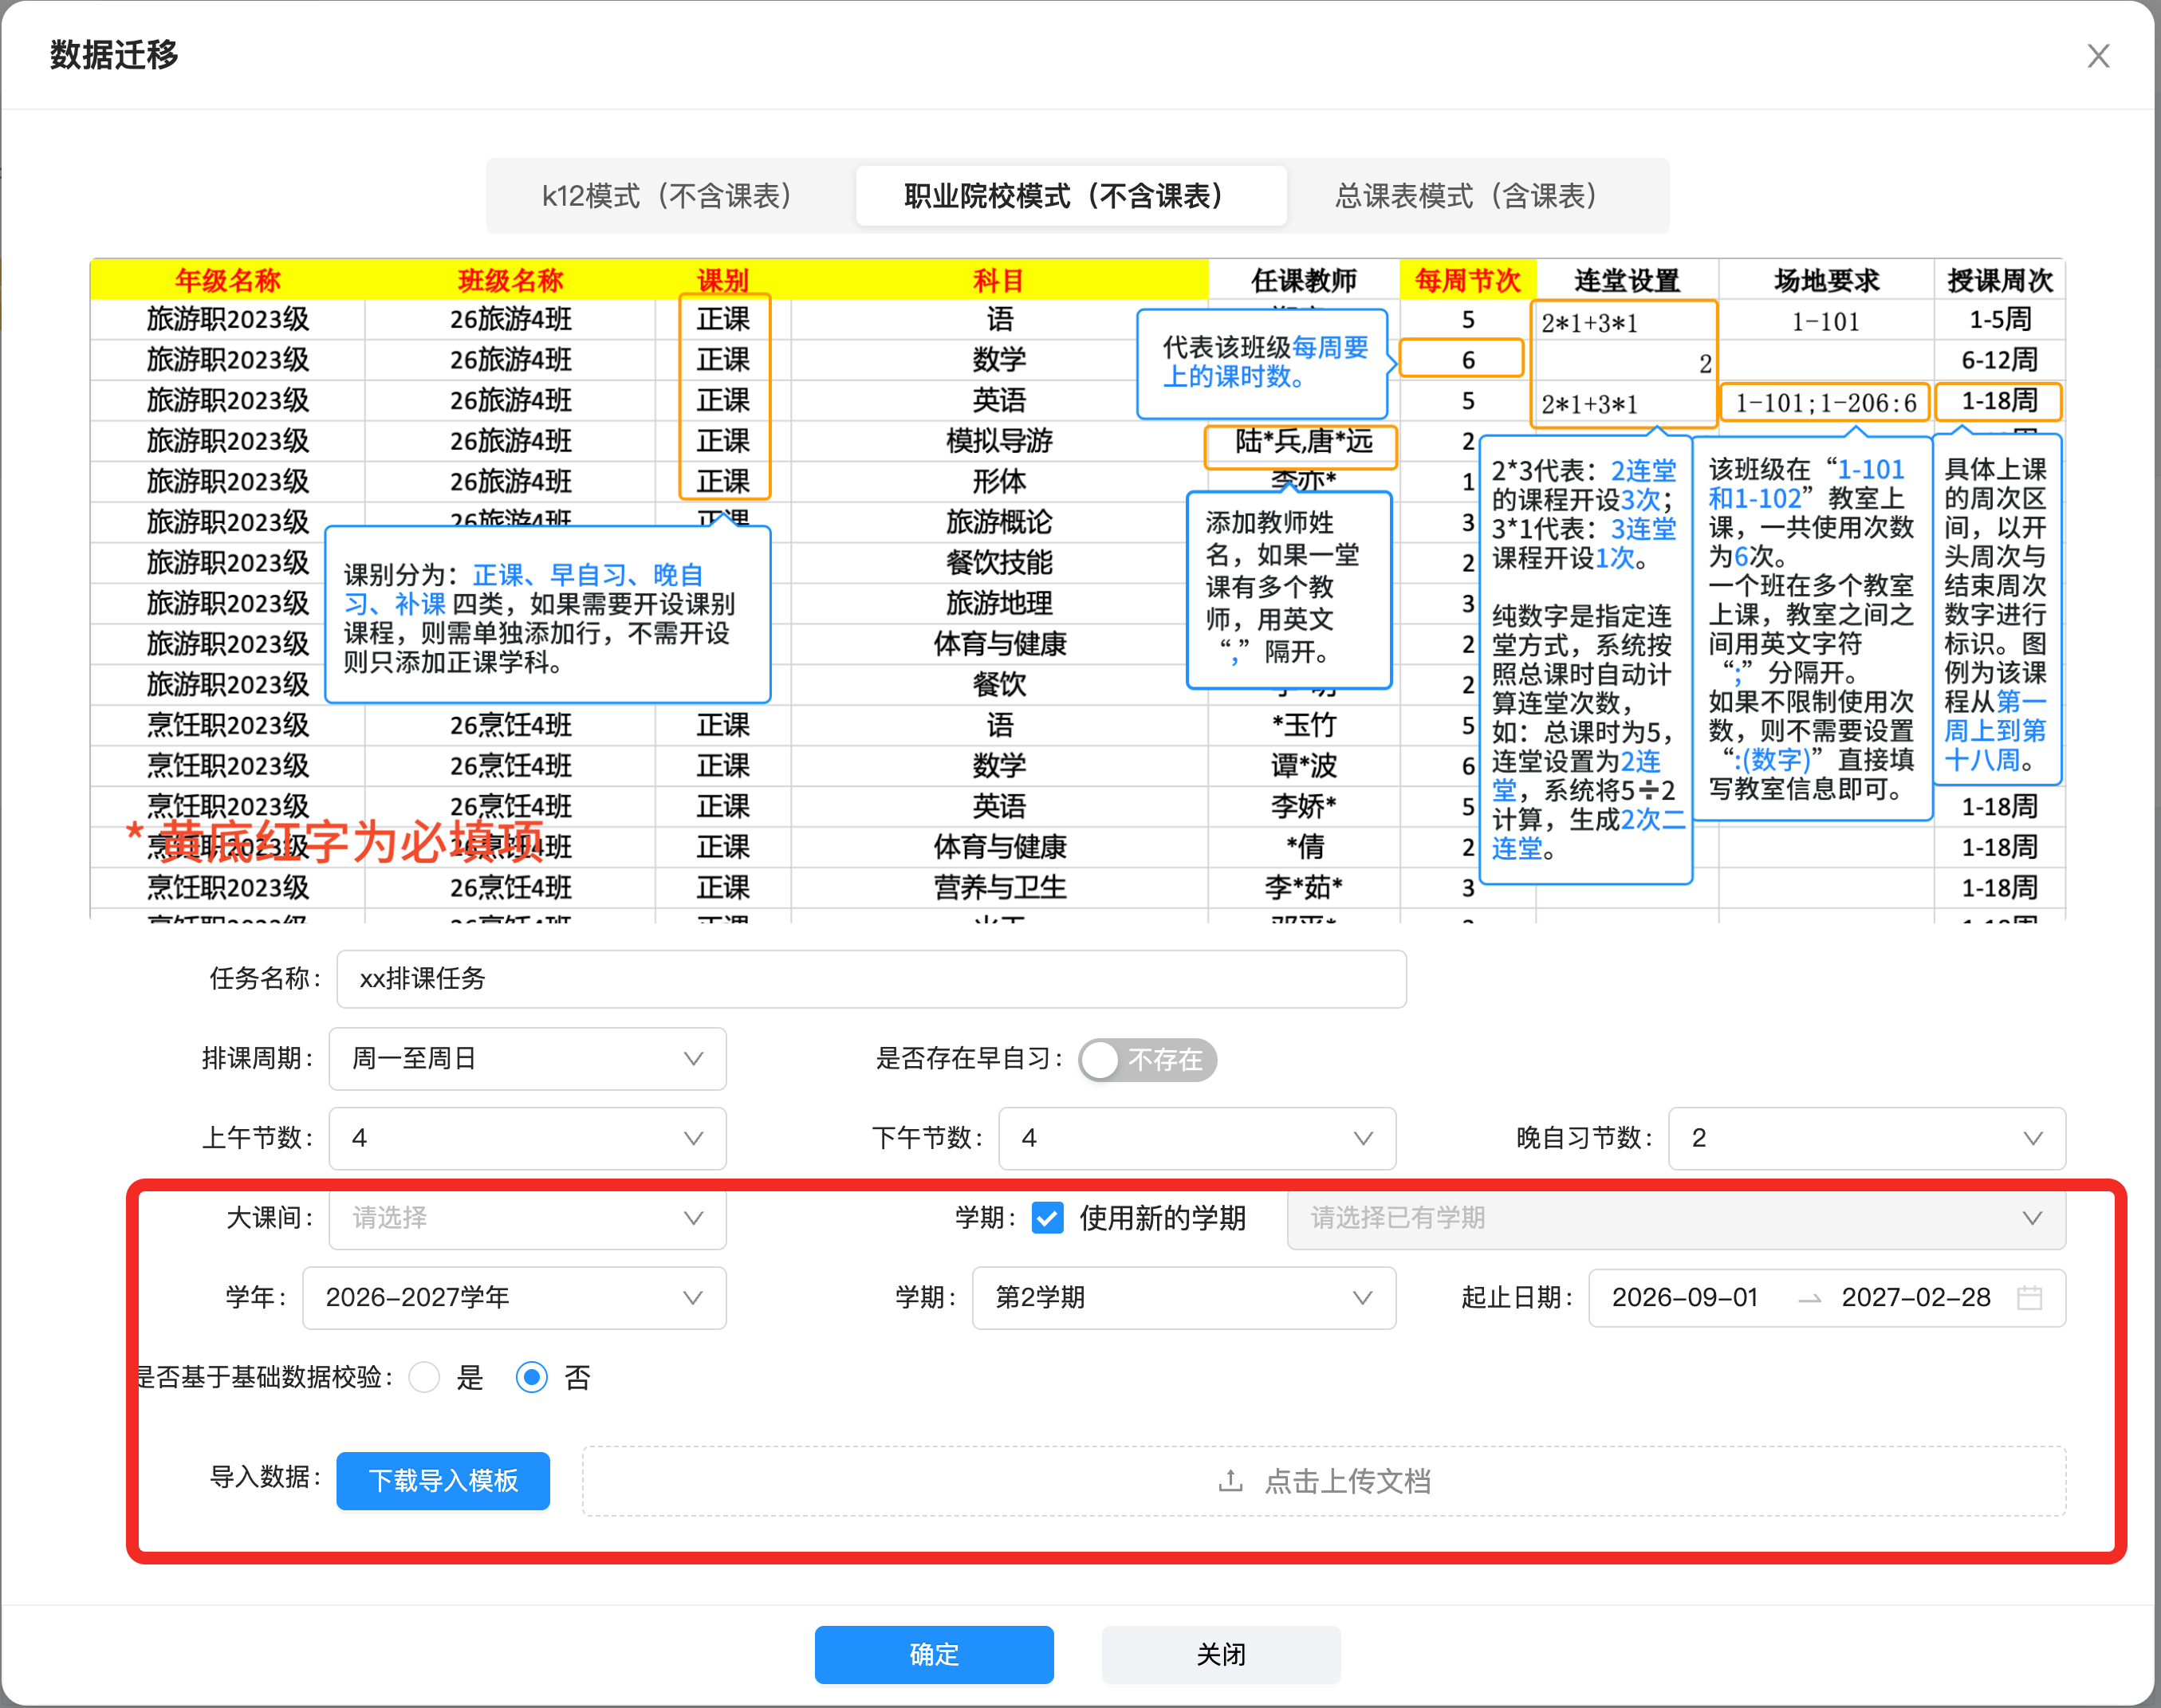Click the 下载导入模板 button
This screenshot has height=1708, width=2161.
click(443, 1480)
